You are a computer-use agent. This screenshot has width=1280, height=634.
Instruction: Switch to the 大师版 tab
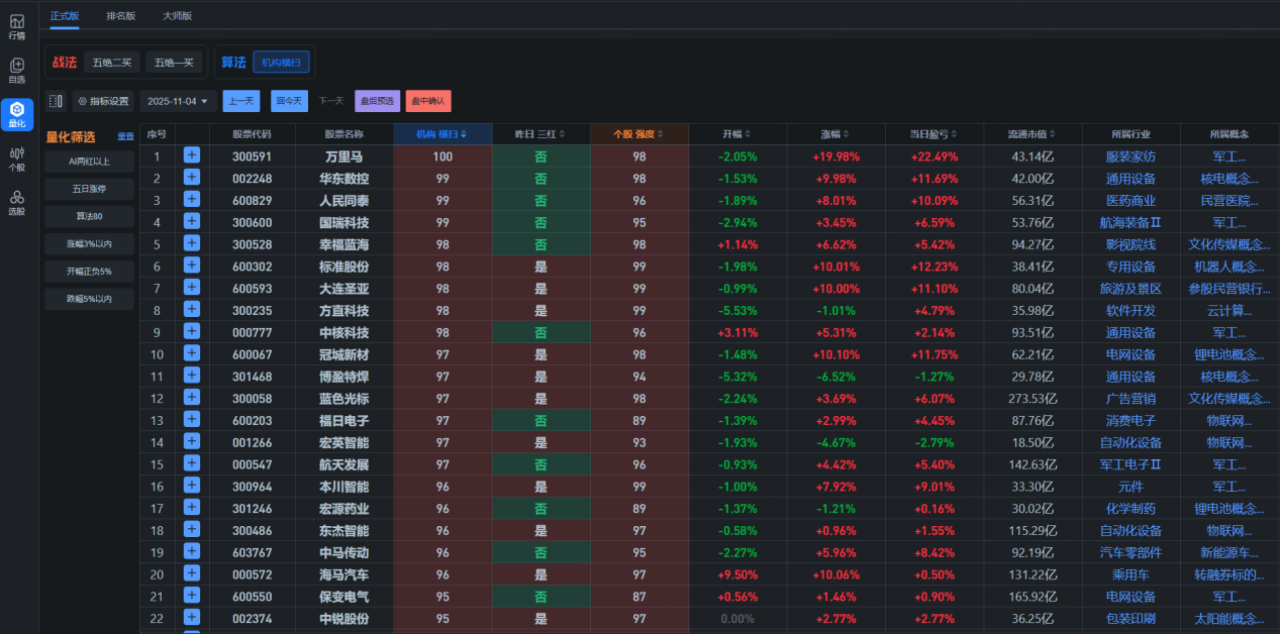pyautogui.click(x=177, y=16)
